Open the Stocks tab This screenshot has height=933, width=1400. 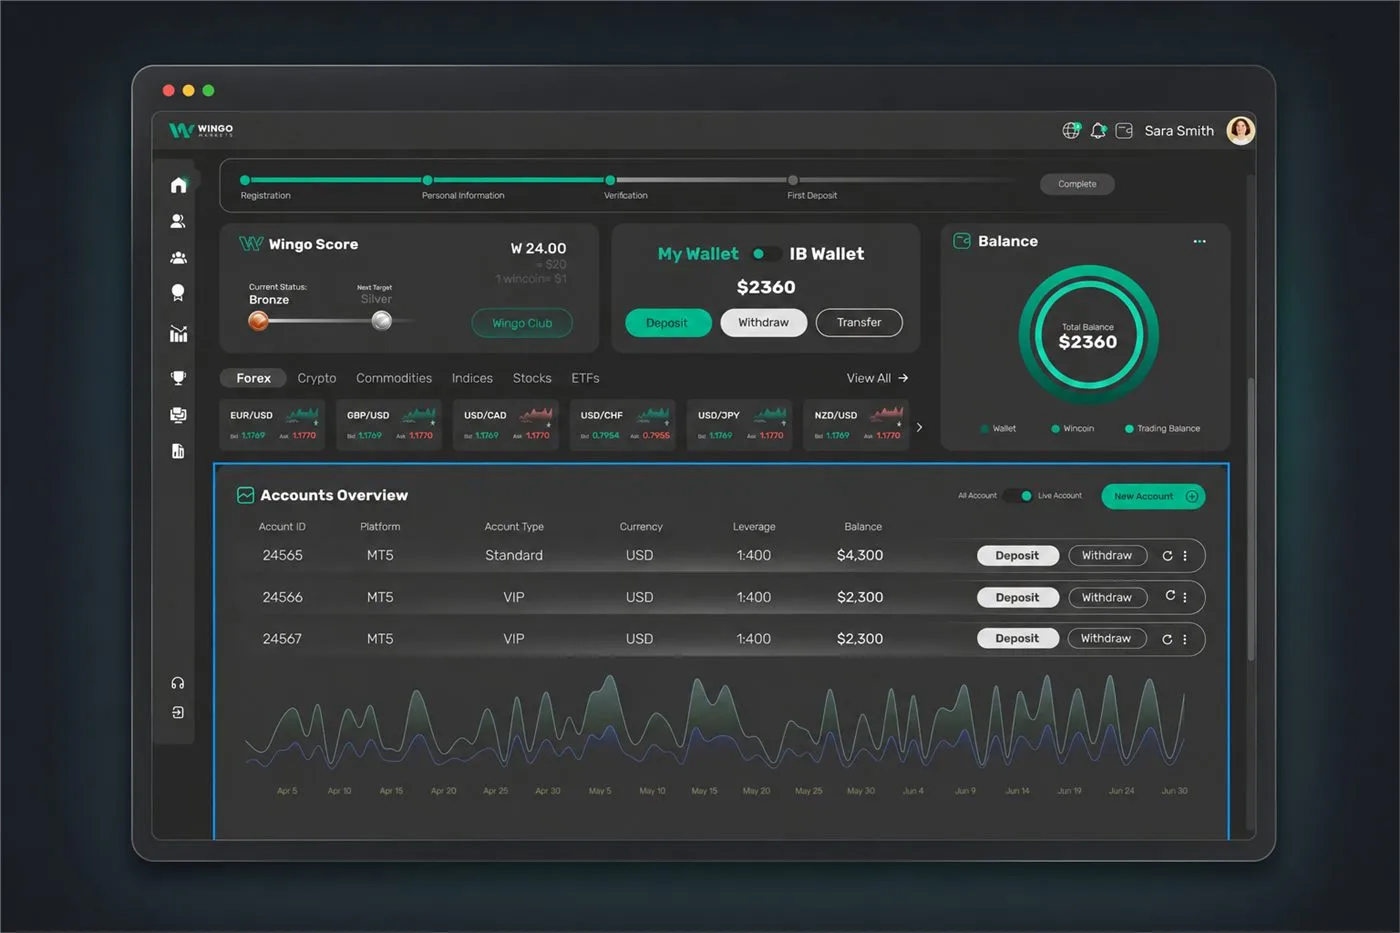[x=532, y=378]
